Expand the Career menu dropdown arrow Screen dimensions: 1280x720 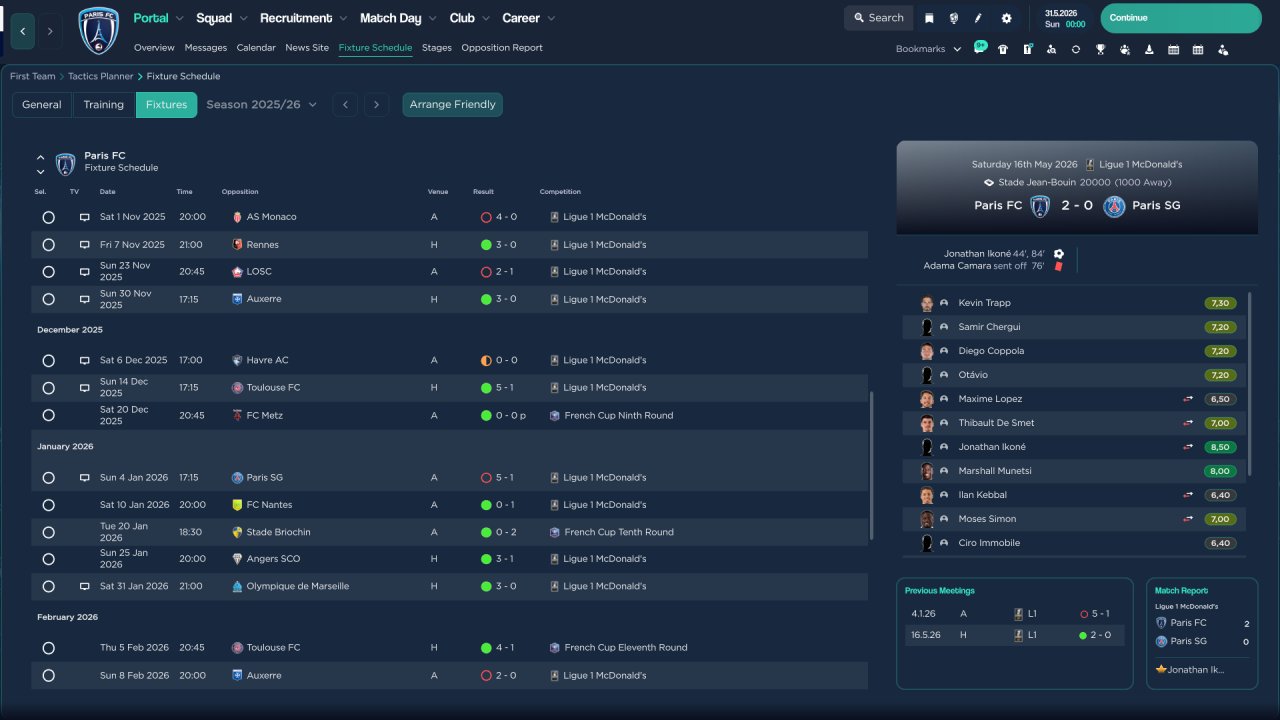pos(551,19)
